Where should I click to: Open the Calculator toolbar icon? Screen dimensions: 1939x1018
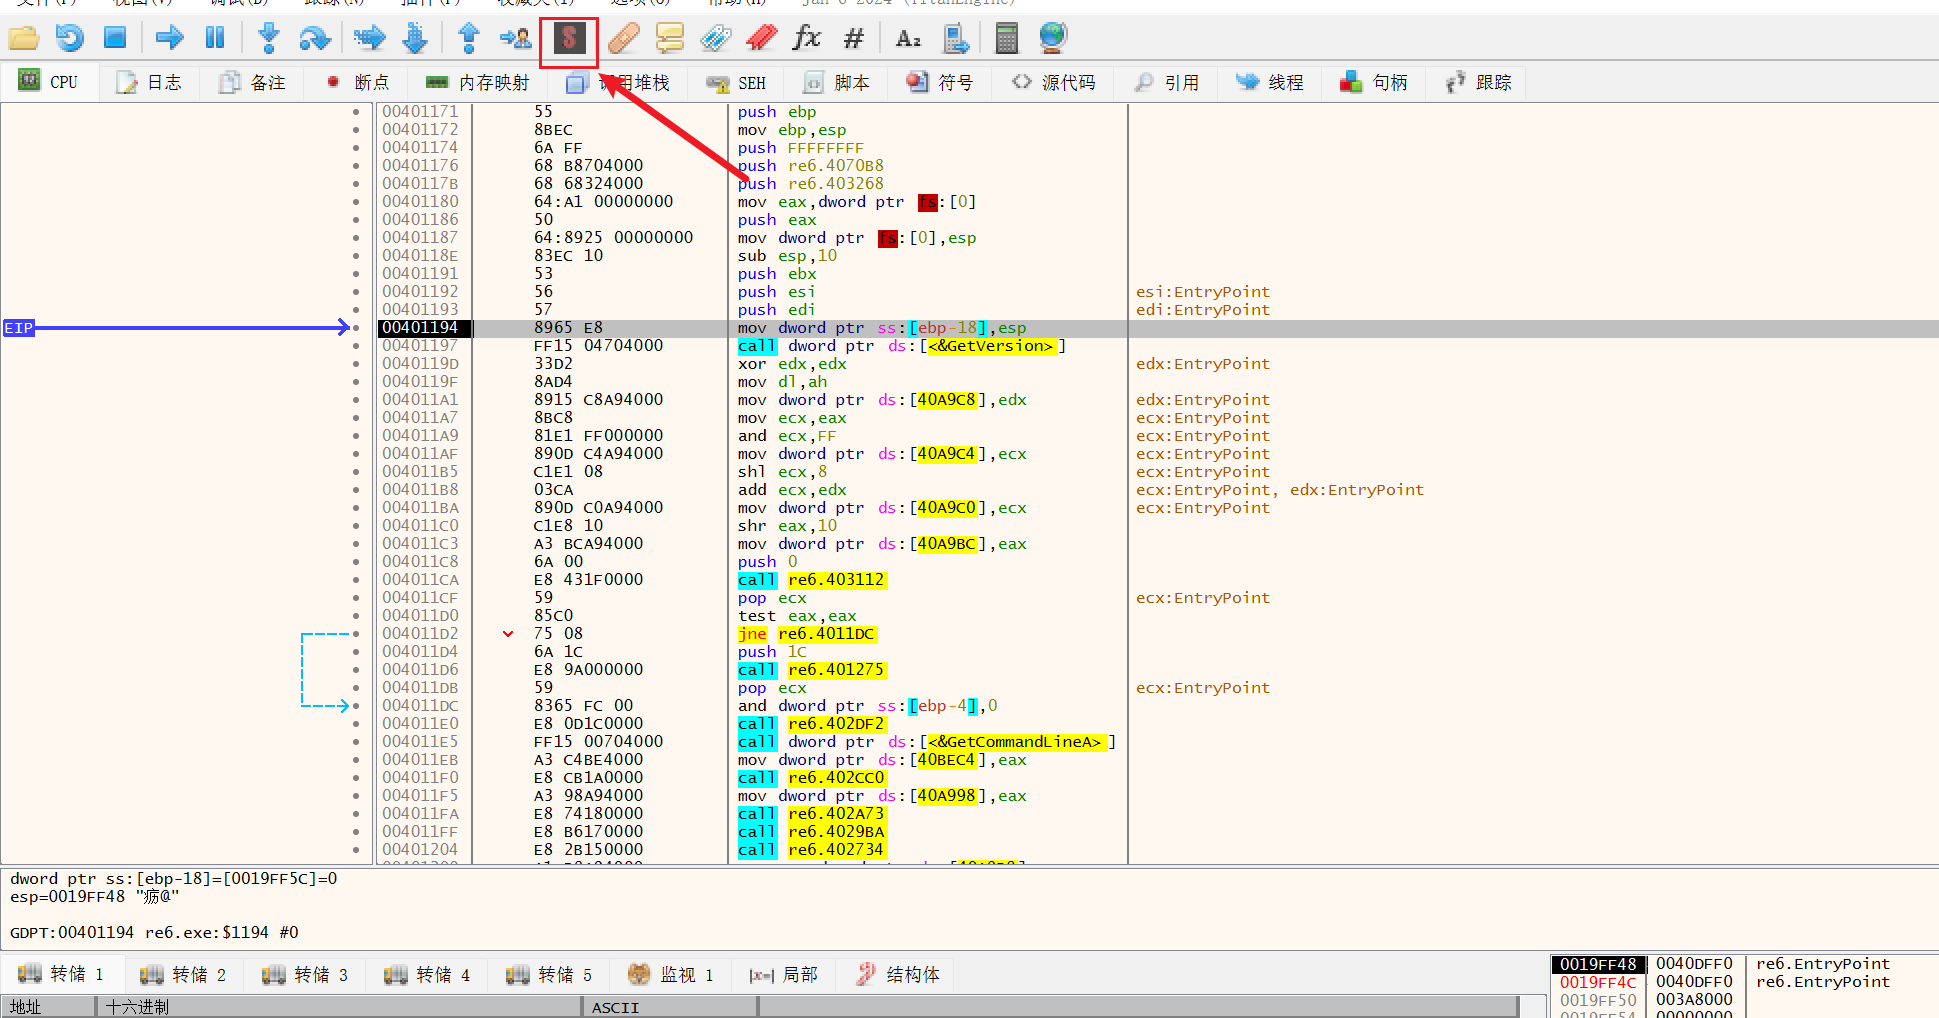tap(1006, 39)
